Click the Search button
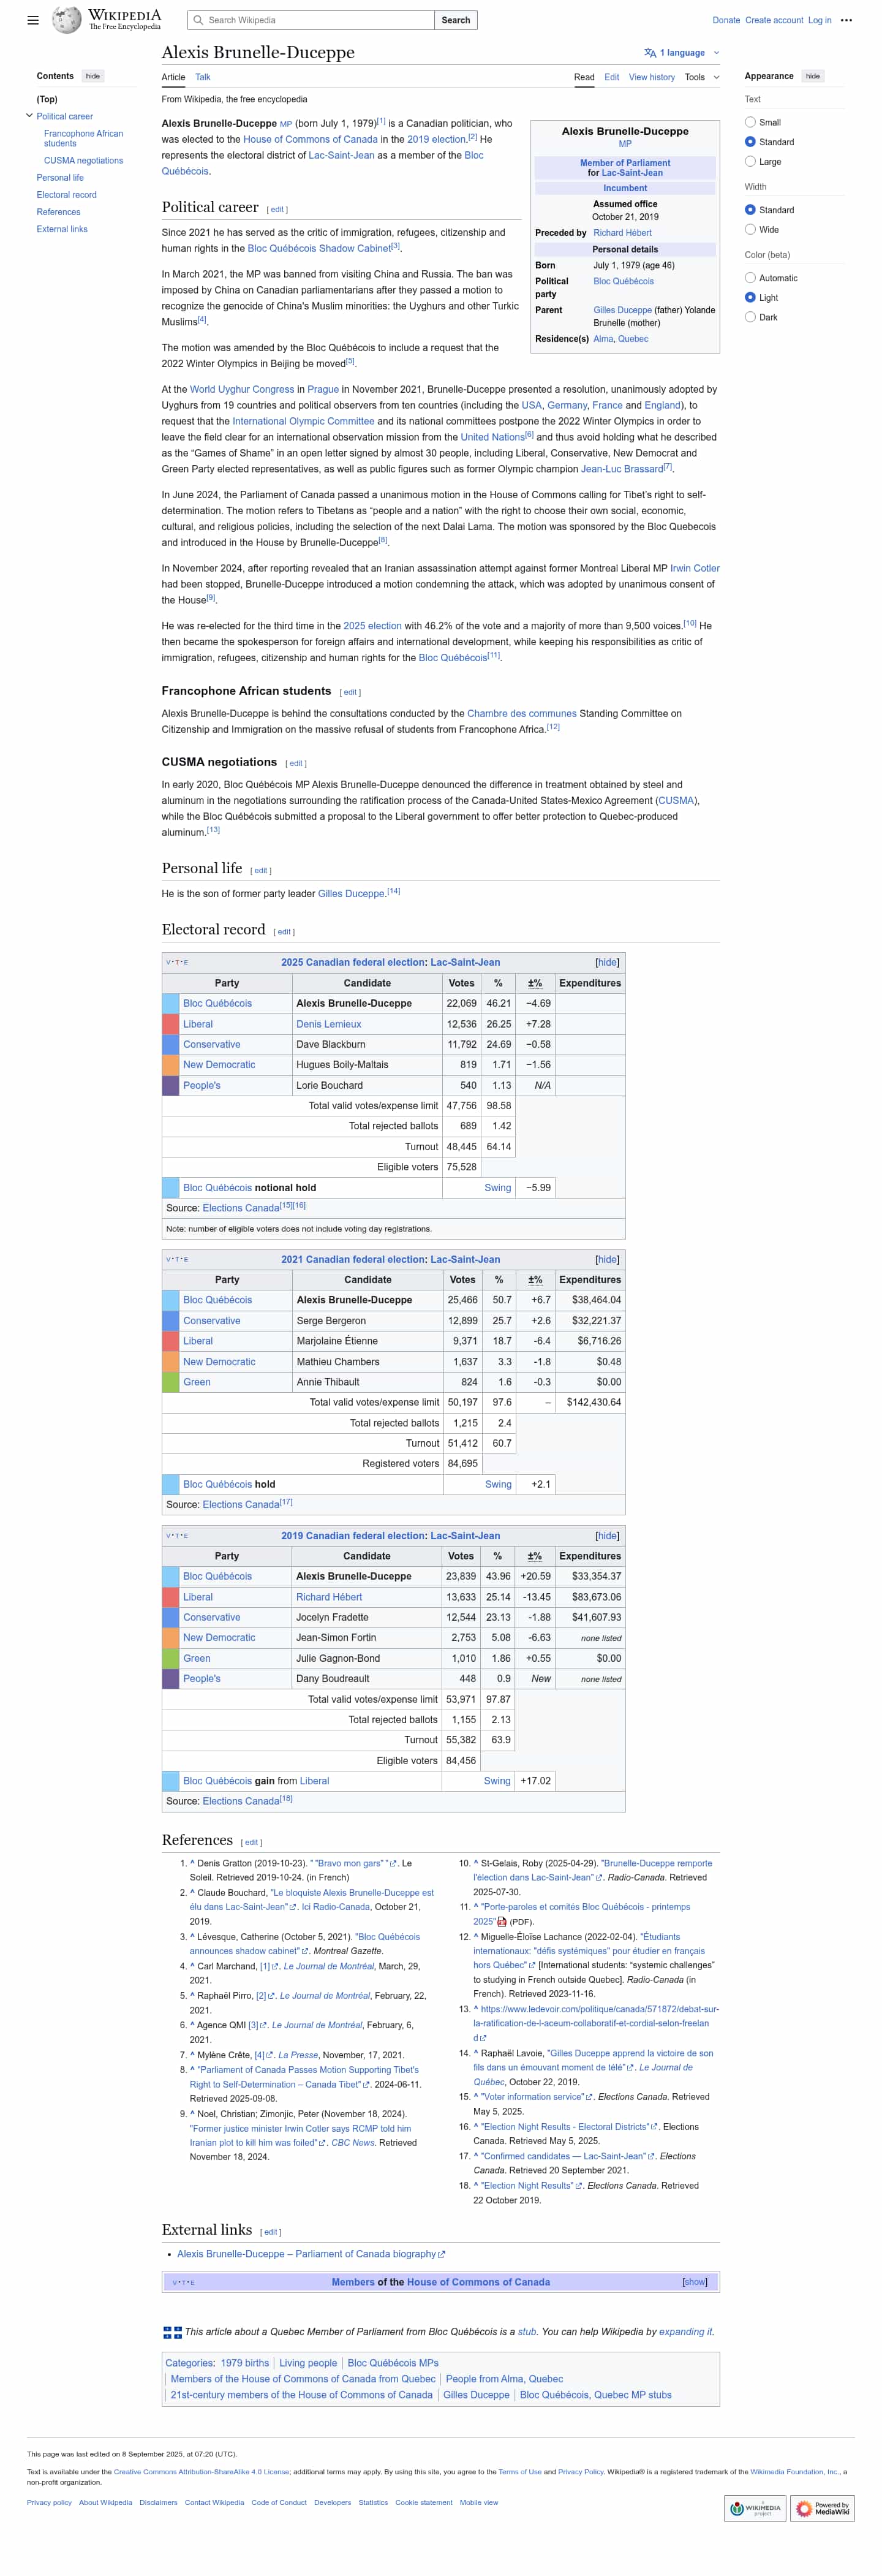This screenshot has width=882, height=2576. pyautogui.click(x=455, y=20)
